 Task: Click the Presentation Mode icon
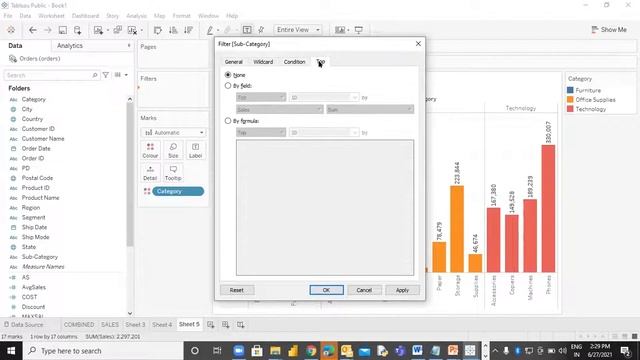pyautogui.click(x=359, y=30)
